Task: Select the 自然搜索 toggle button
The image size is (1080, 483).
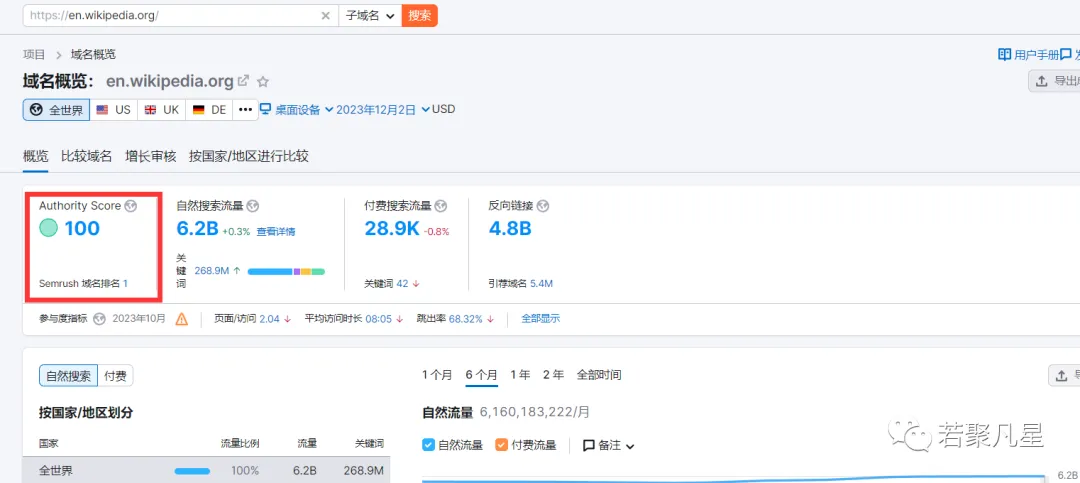Action: (68, 376)
